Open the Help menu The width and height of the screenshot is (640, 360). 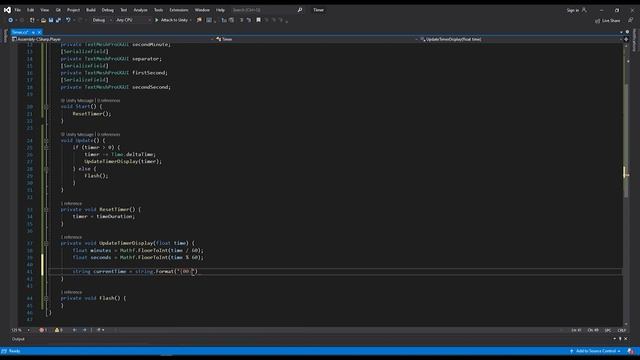click(220, 10)
